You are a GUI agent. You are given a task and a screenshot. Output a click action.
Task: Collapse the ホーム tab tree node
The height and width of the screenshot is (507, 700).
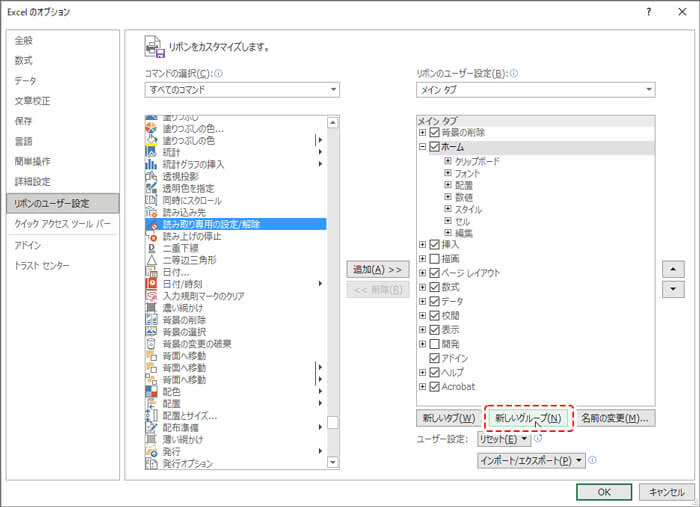coord(422,146)
